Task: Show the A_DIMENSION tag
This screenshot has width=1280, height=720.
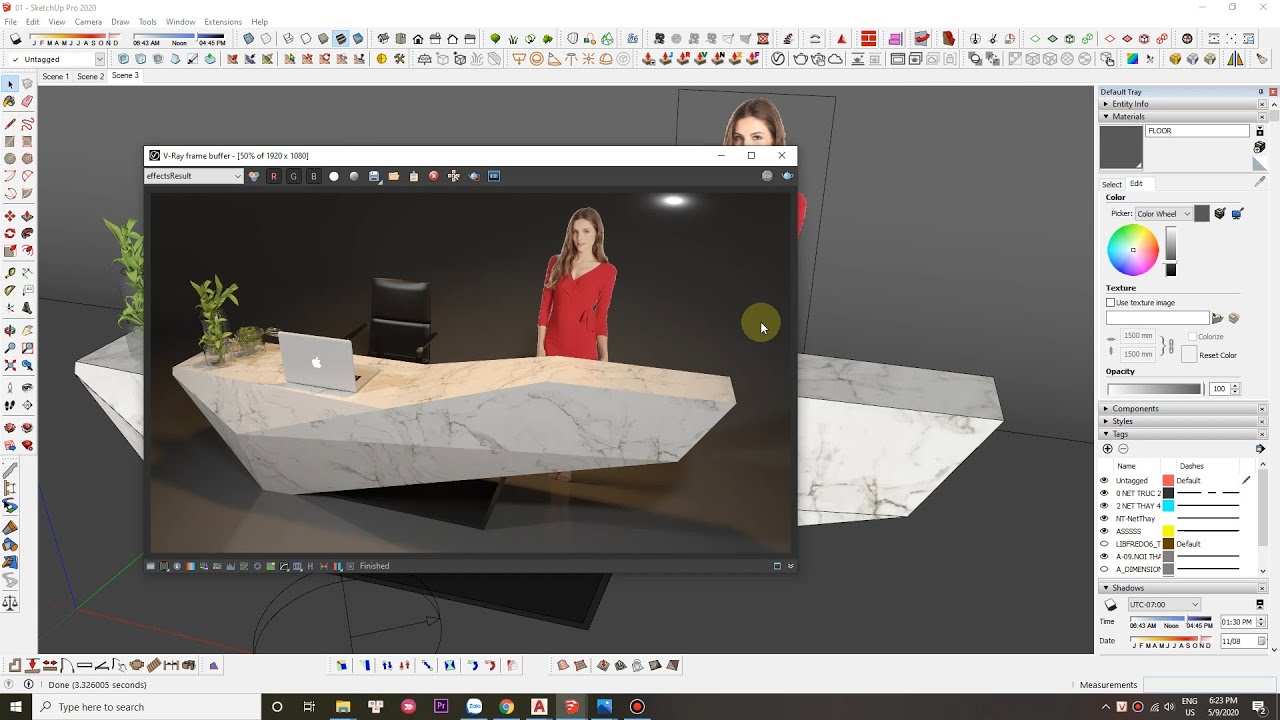Action: tap(1104, 569)
